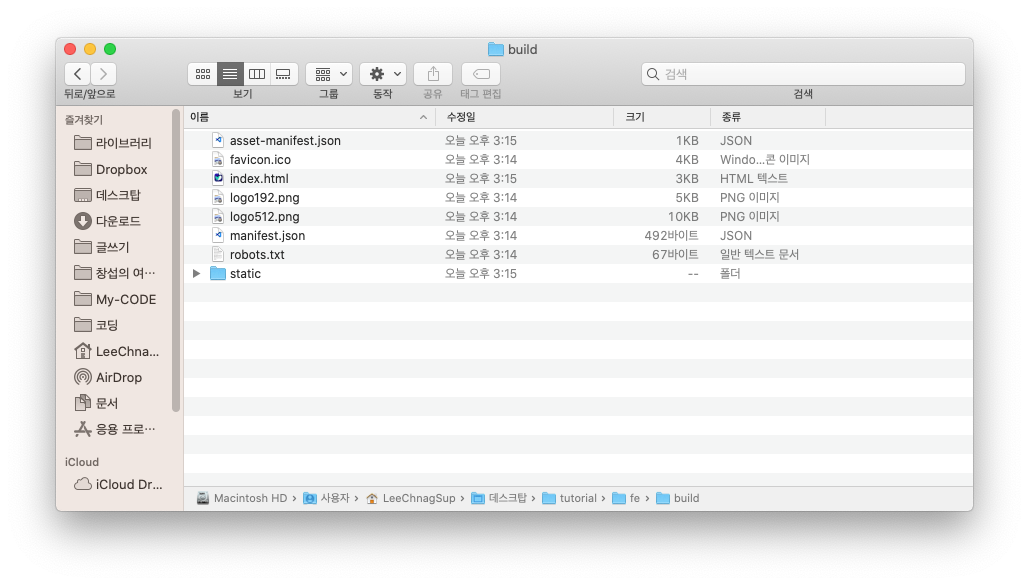Click the Windo…콘 이미지 kind cell
The width and height of the screenshot is (1029, 585).
(765, 160)
